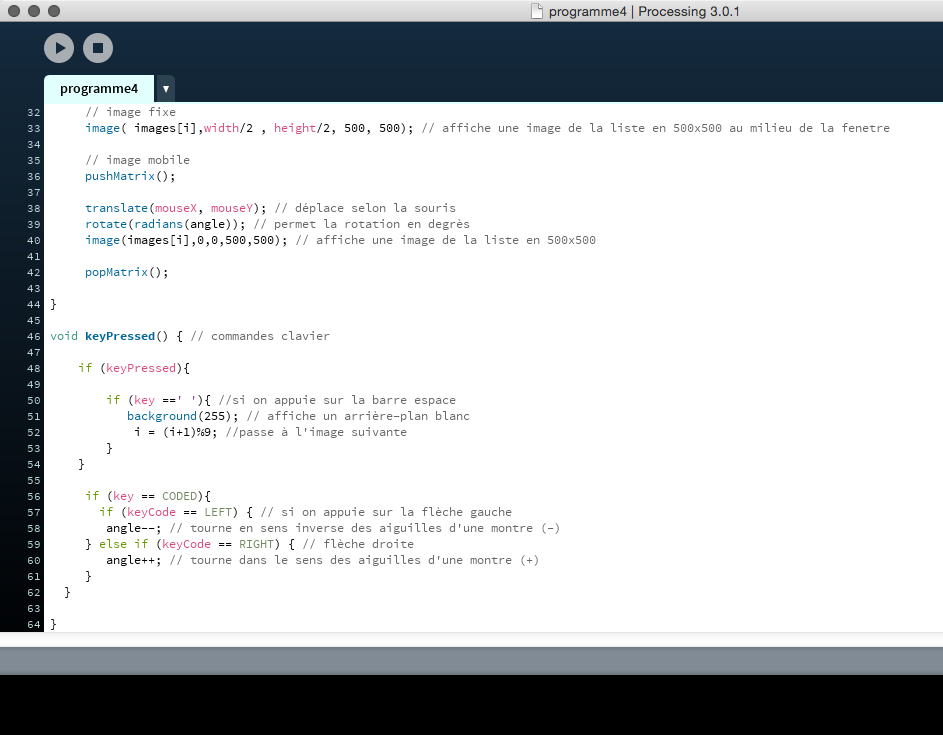
Task: Select the programme4 tab
Action: 99,88
